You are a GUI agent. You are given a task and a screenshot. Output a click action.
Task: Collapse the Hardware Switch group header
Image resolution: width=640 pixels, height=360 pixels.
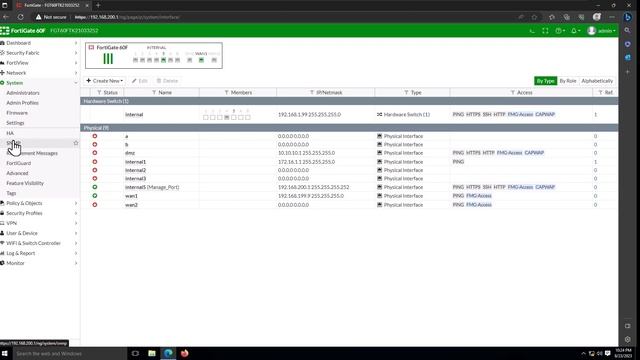pyautogui.click(x=349, y=101)
